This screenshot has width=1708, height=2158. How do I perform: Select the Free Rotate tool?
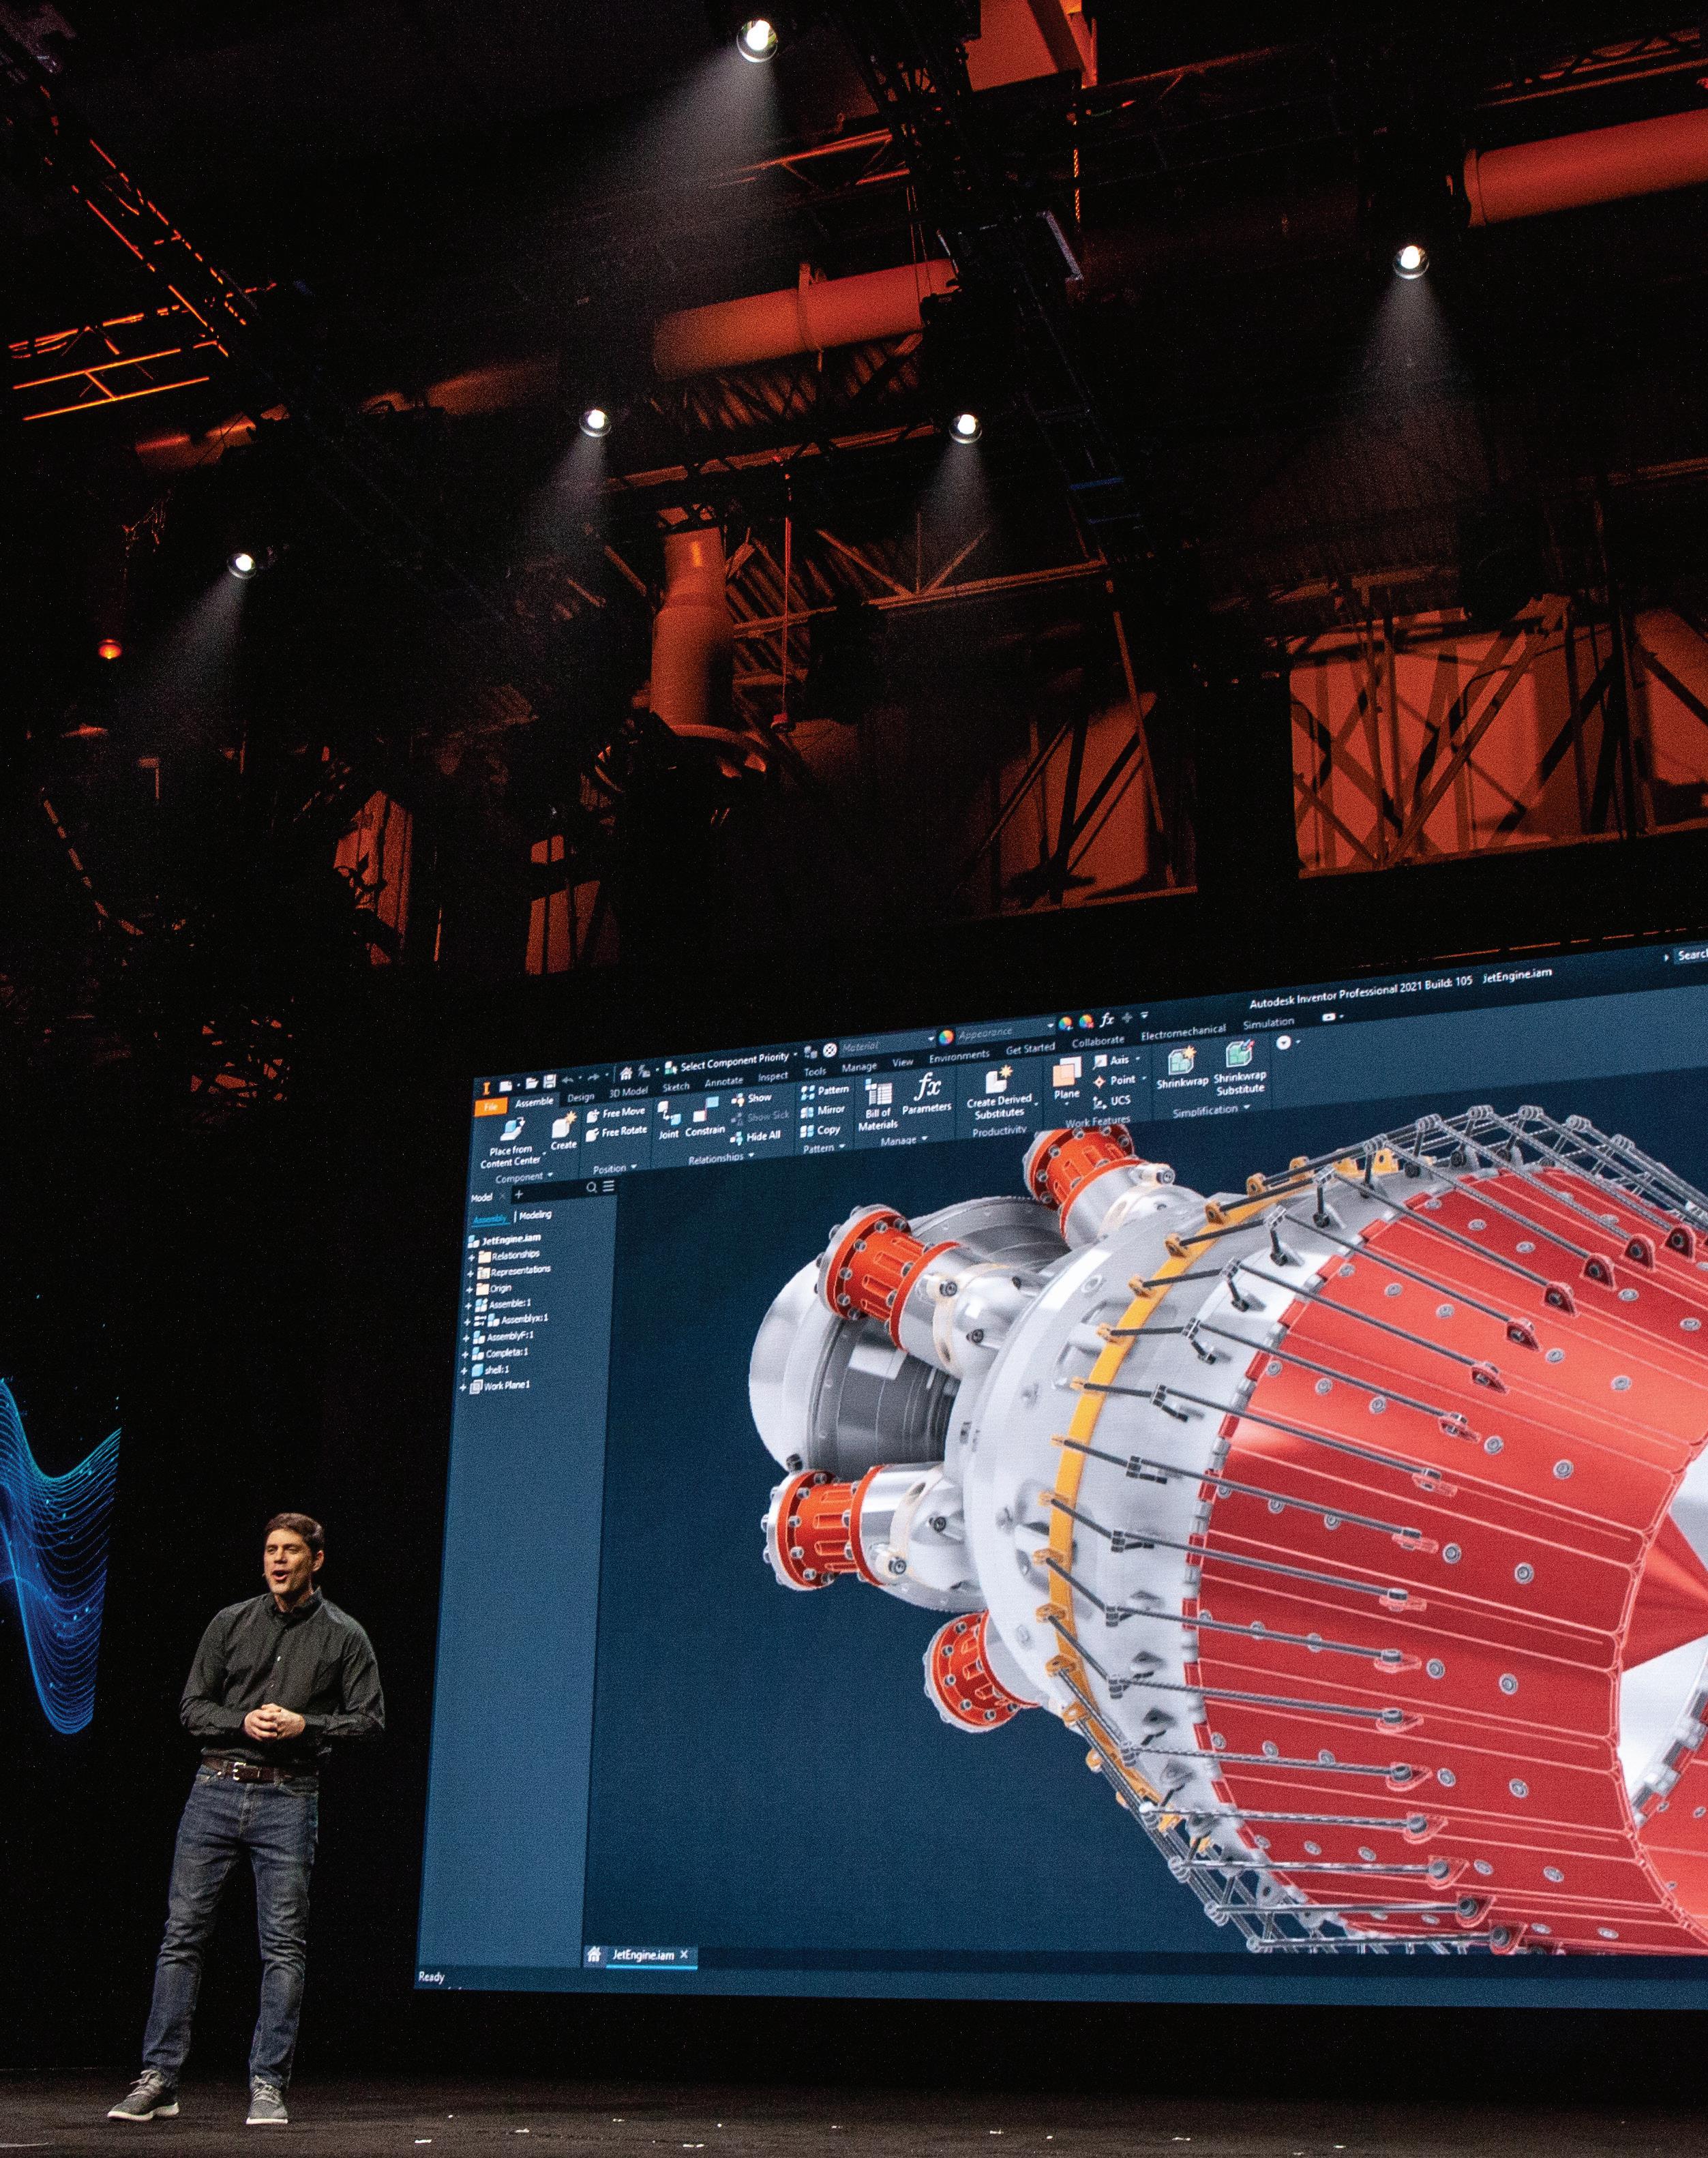(616, 1132)
